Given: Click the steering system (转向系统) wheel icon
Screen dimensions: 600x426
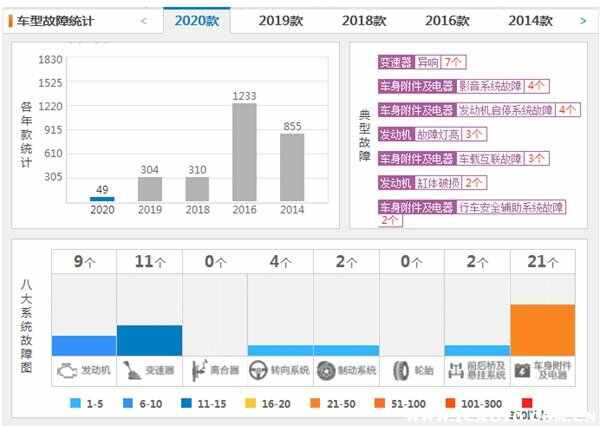Looking at the screenshot, I should coord(258,370).
